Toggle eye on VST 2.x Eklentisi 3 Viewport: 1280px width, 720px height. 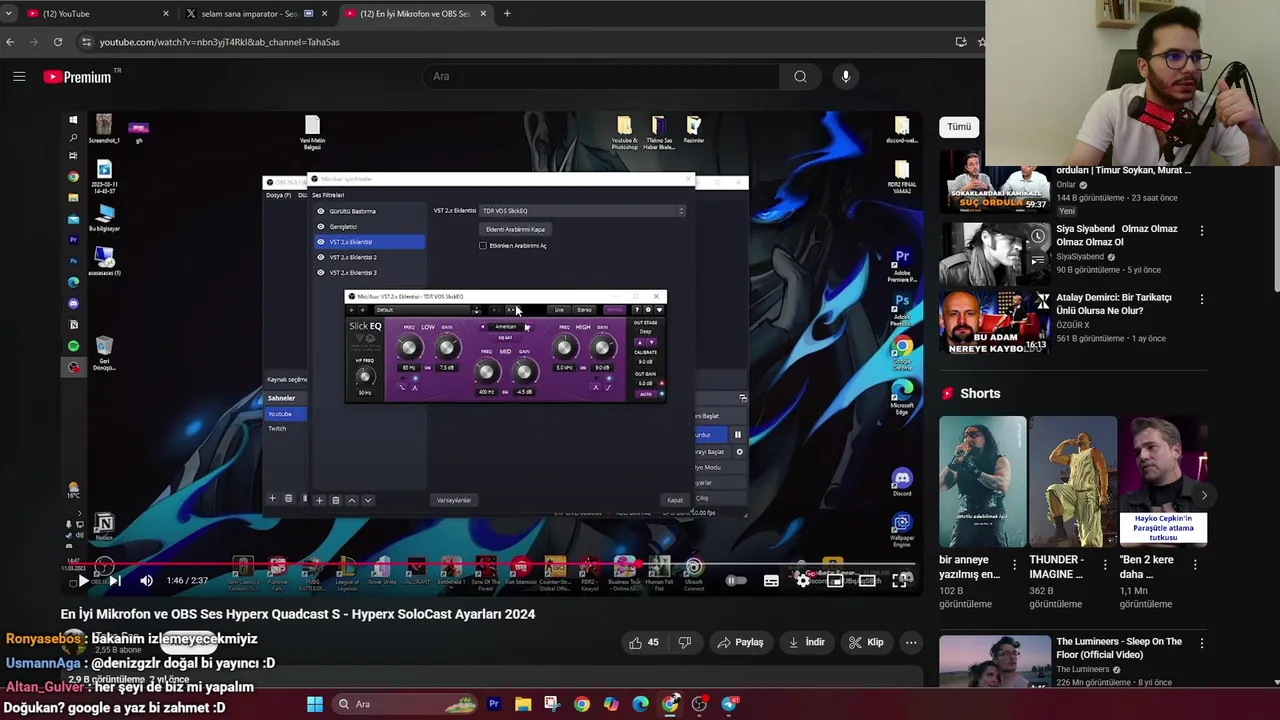pyautogui.click(x=321, y=272)
